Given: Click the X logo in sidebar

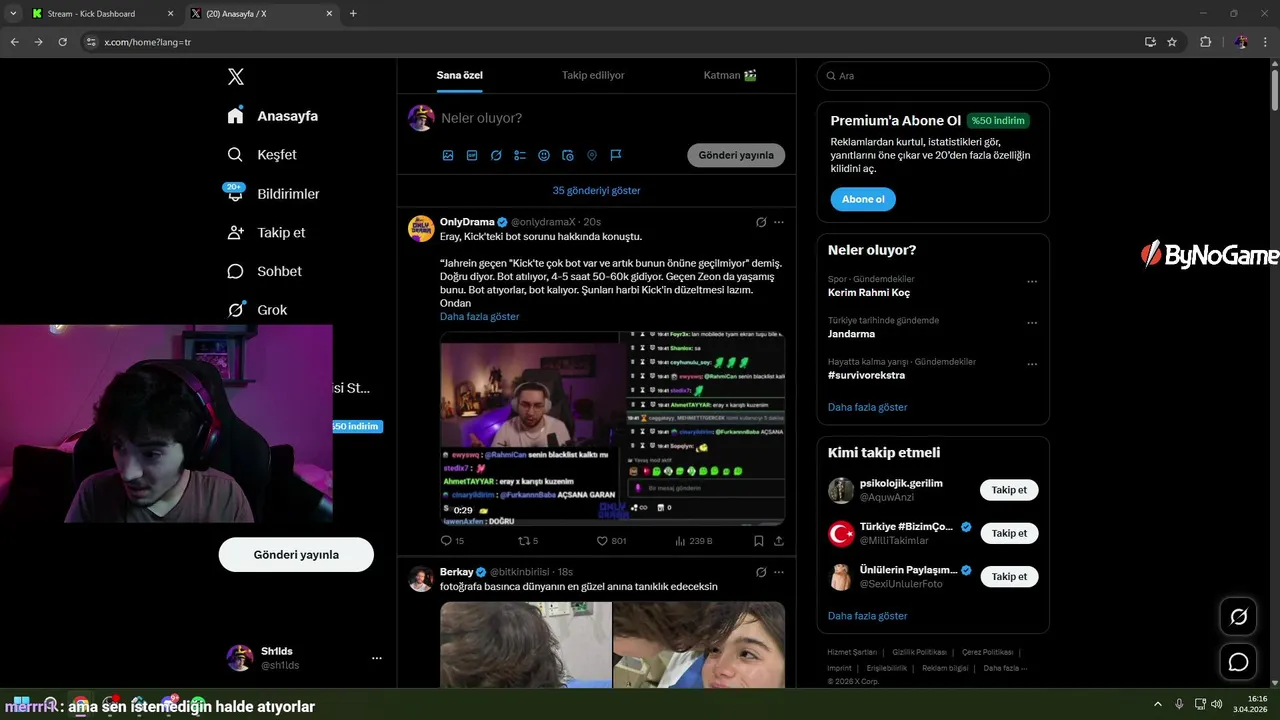Looking at the screenshot, I should (x=235, y=77).
